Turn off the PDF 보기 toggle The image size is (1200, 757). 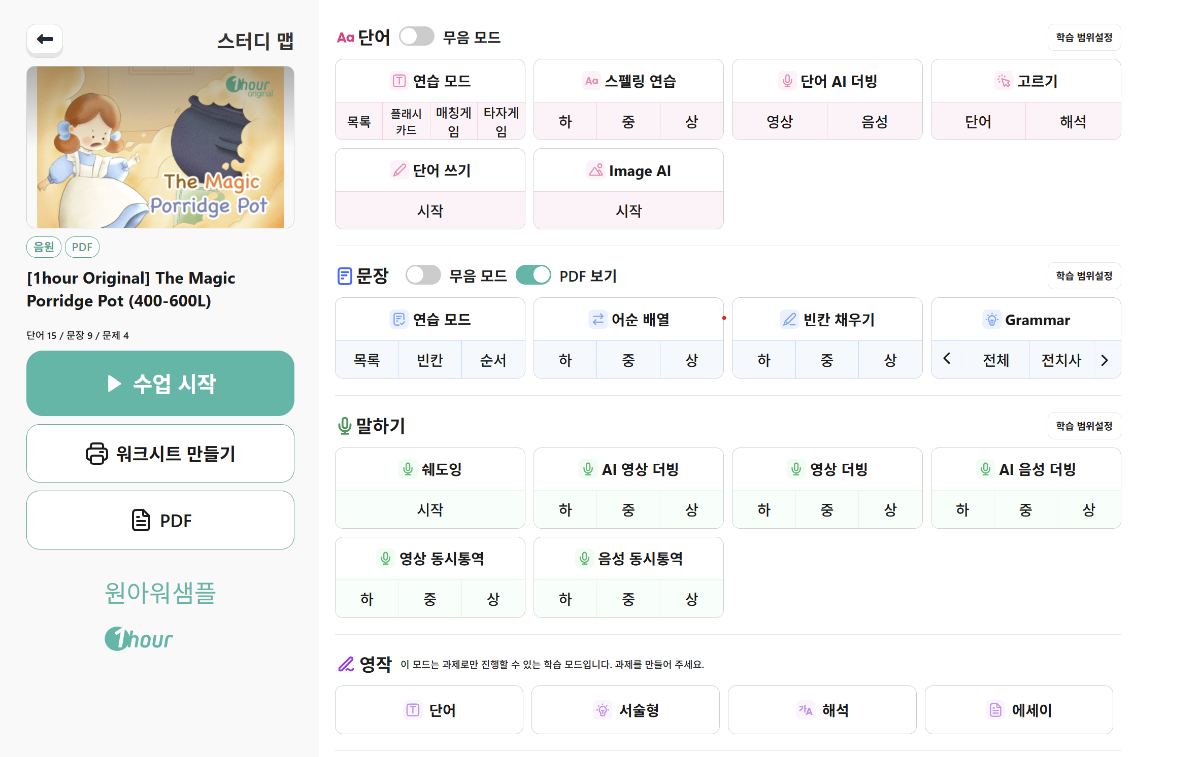[x=534, y=275]
